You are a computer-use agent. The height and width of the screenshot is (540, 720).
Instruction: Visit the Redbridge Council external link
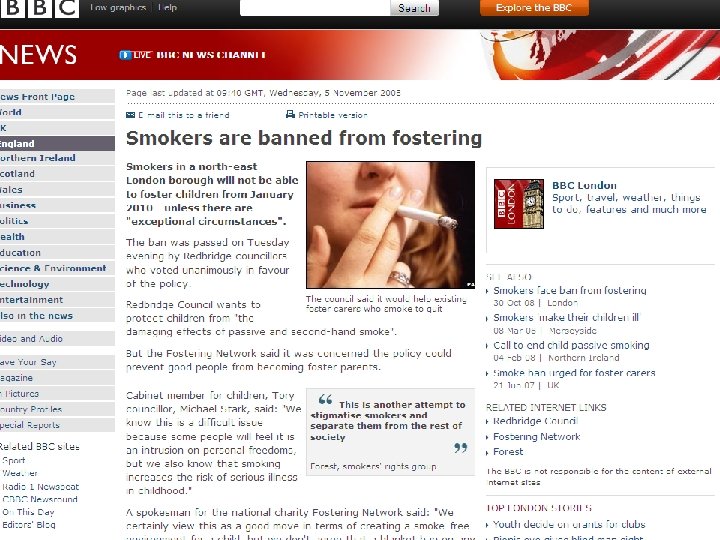tap(535, 421)
